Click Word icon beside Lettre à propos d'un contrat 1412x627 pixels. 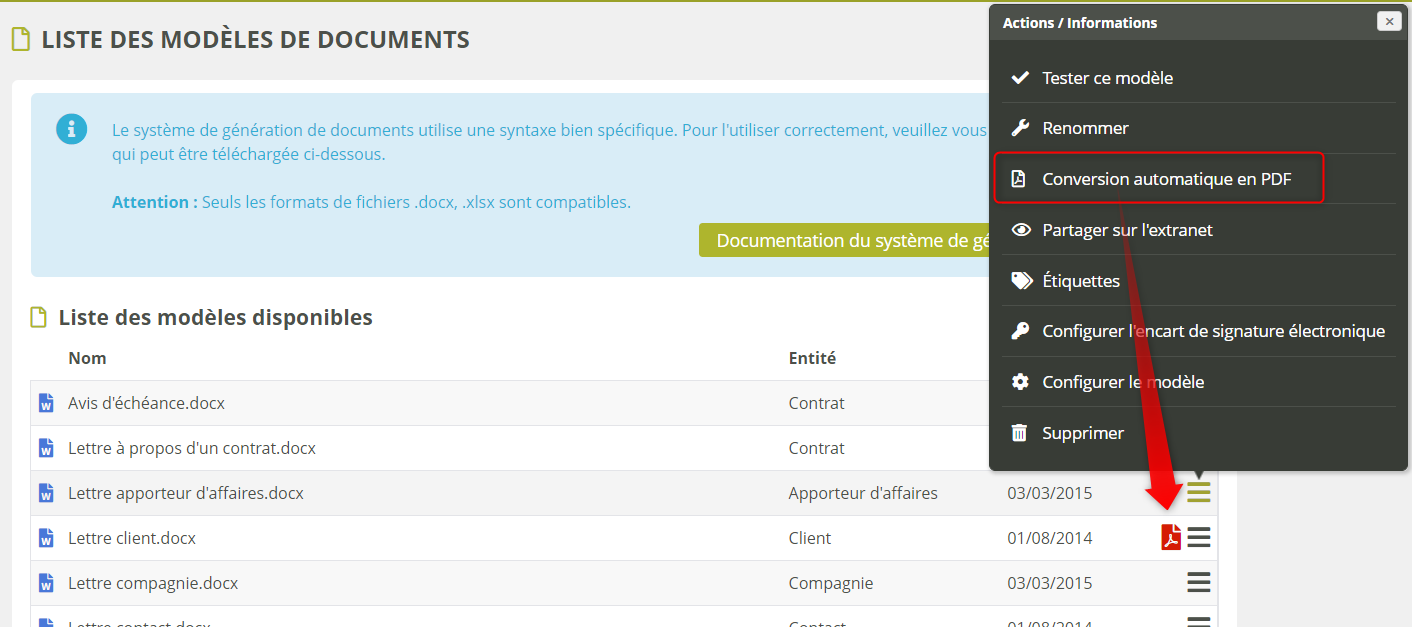pos(45,448)
